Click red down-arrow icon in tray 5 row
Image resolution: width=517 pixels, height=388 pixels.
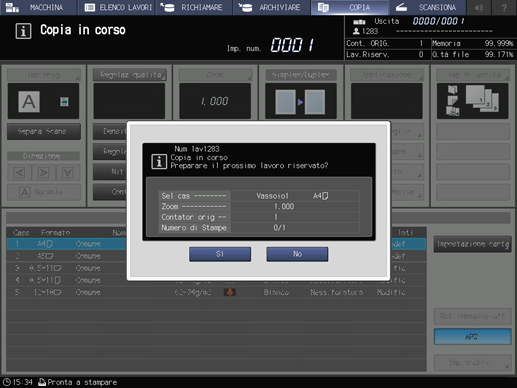click(230, 292)
